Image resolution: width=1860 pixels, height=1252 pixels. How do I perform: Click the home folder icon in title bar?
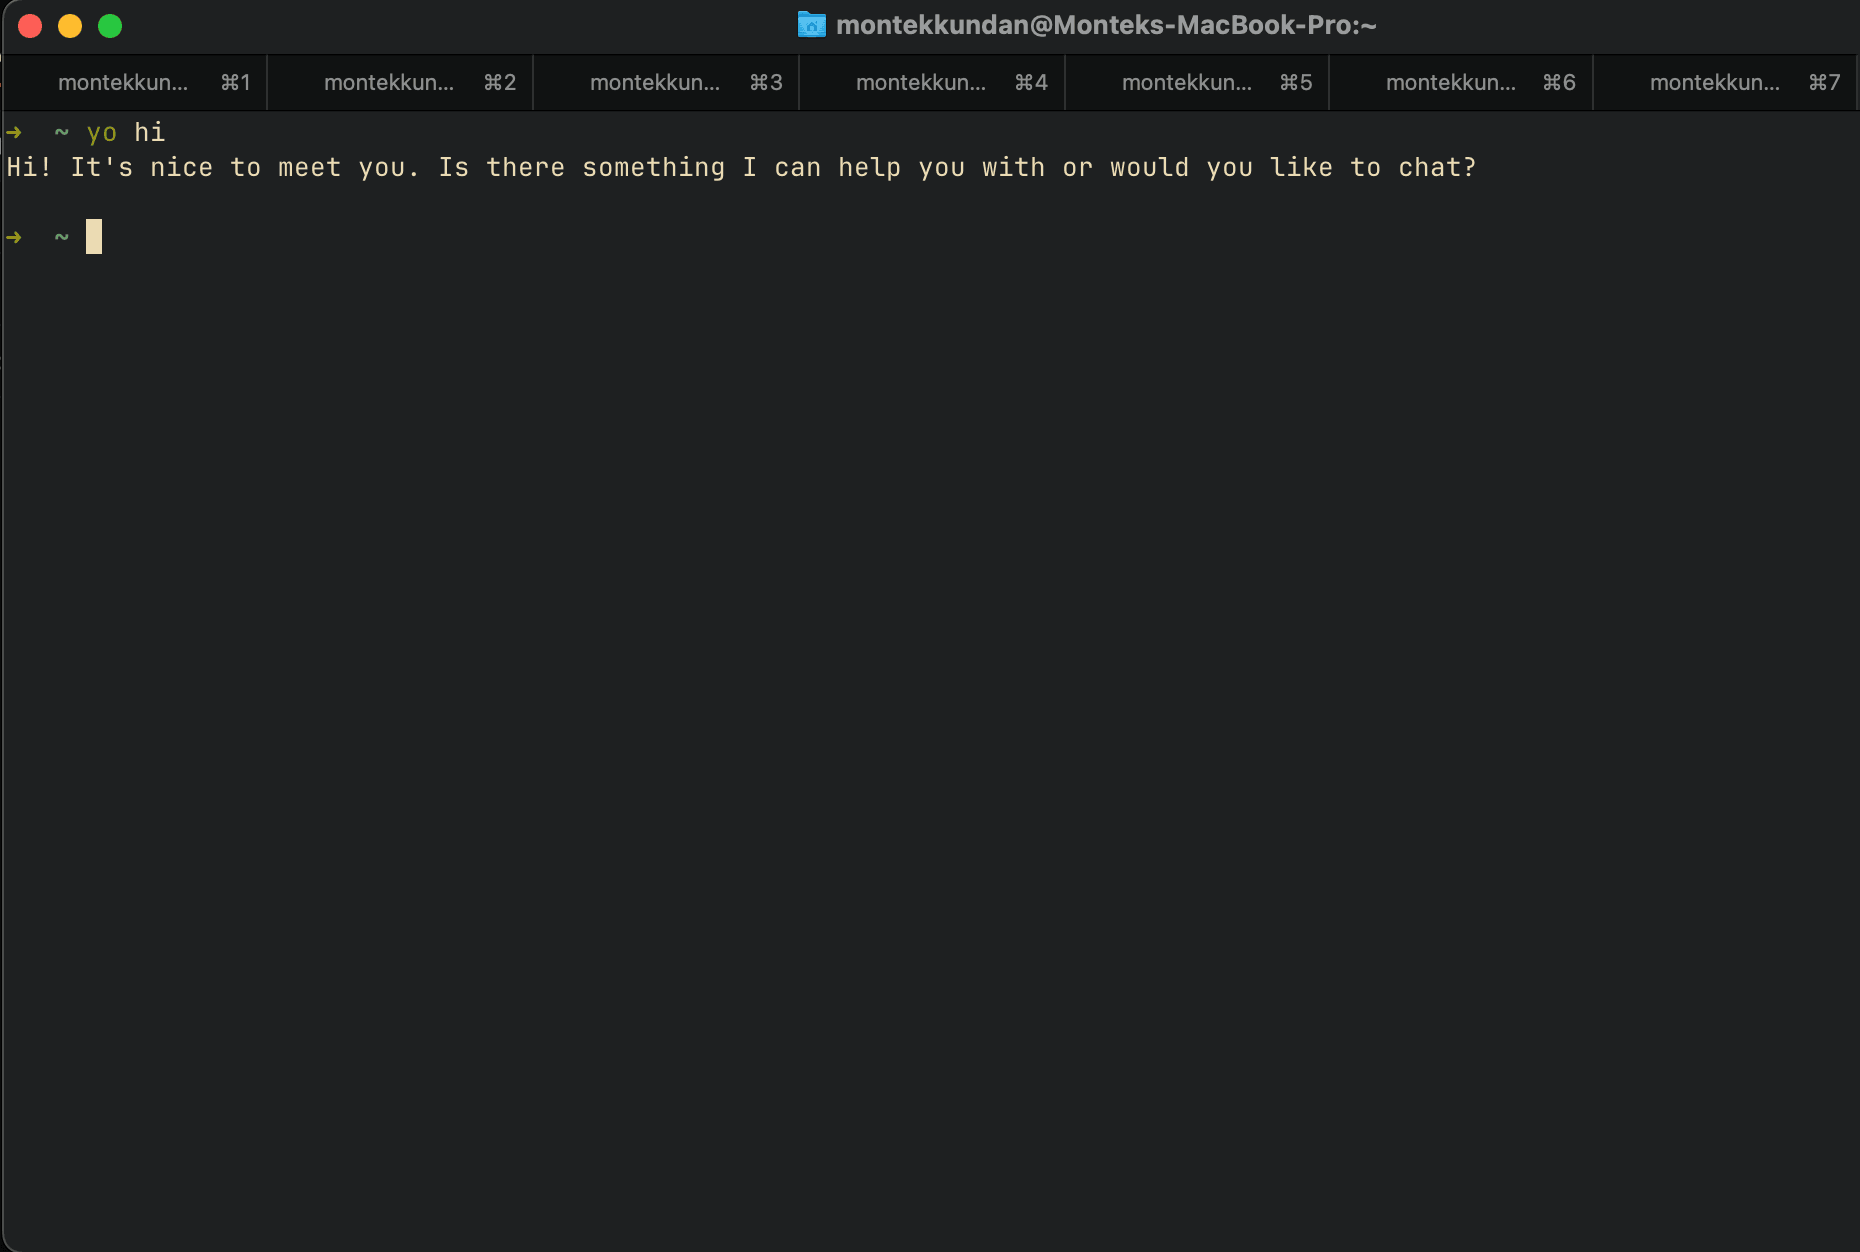pos(811,25)
